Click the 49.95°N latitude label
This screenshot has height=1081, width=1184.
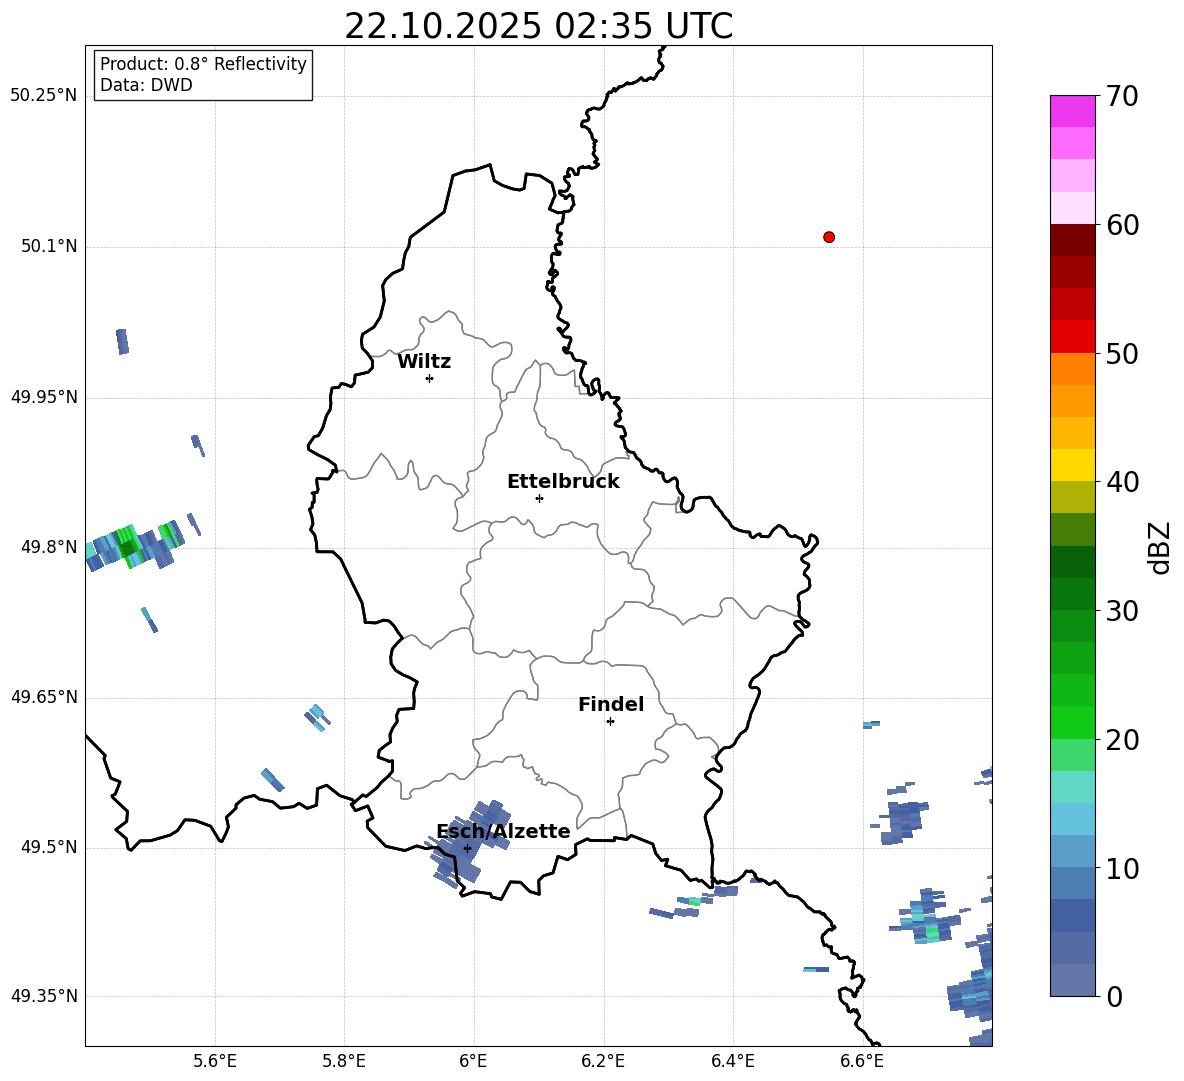(44, 397)
